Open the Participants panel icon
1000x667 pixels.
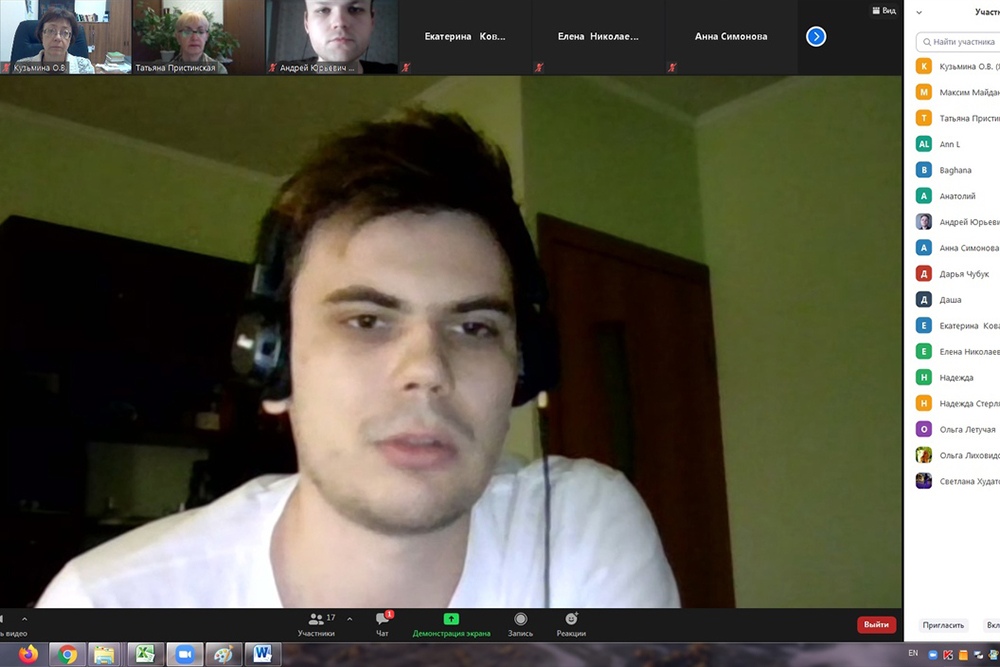pyautogui.click(x=316, y=620)
